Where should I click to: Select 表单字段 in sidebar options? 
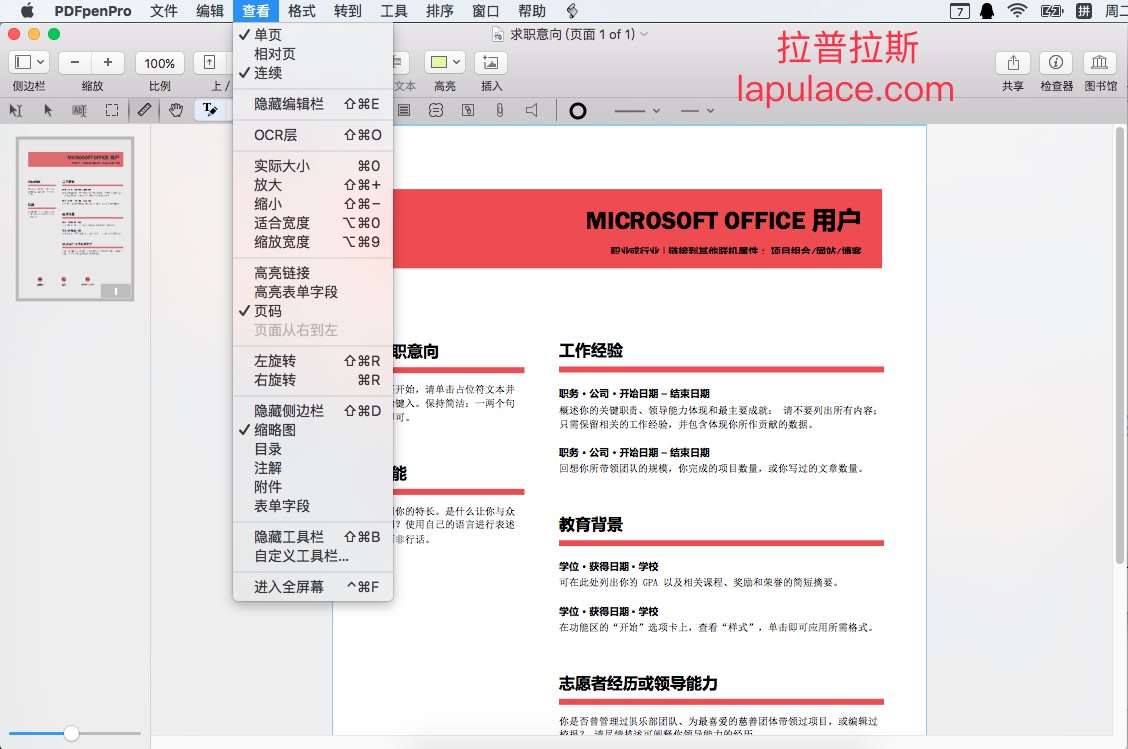pos(313,506)
